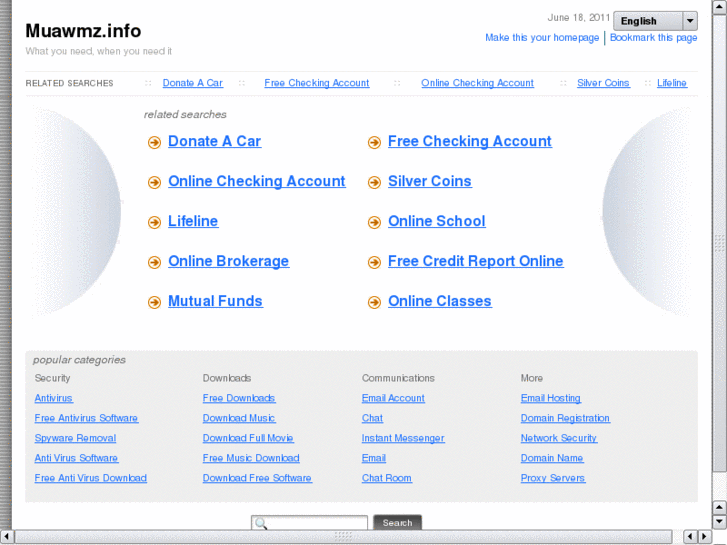Select Free Antivirus Software link
The image size is (727, 545).
pyautogui.click(x=86, y=418)
